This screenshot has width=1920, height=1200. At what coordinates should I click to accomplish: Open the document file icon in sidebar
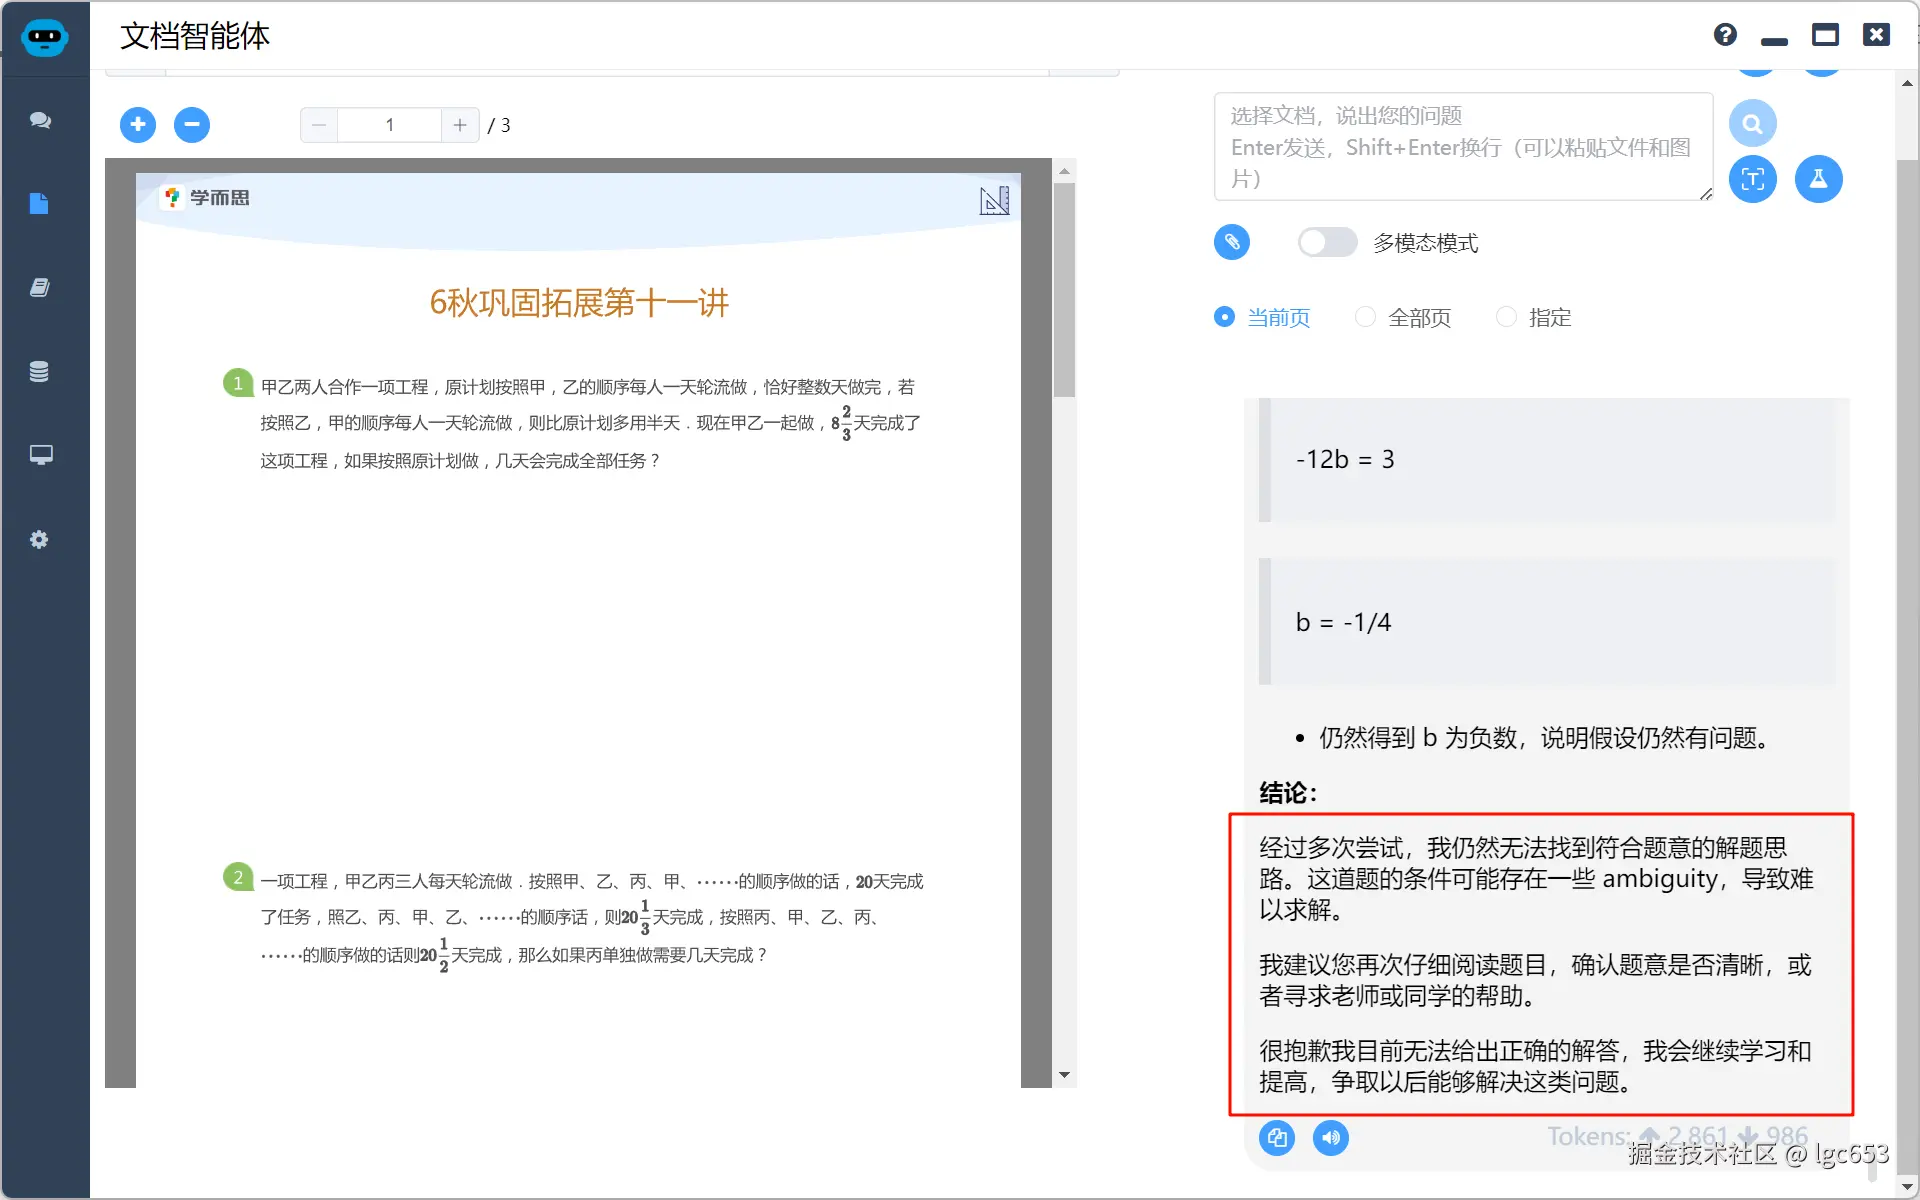point(40,204)
